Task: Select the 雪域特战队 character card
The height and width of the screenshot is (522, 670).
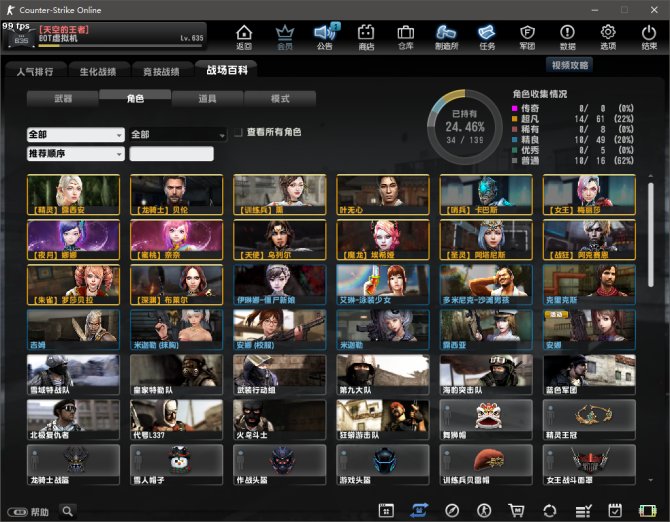Action: coord(73,375)
